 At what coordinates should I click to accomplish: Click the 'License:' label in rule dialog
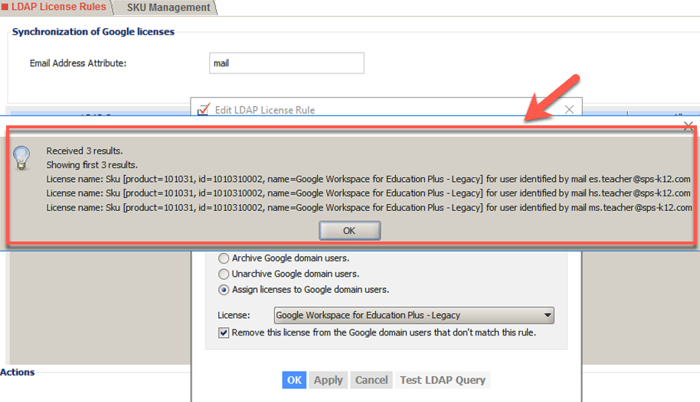tap(233, 315)
